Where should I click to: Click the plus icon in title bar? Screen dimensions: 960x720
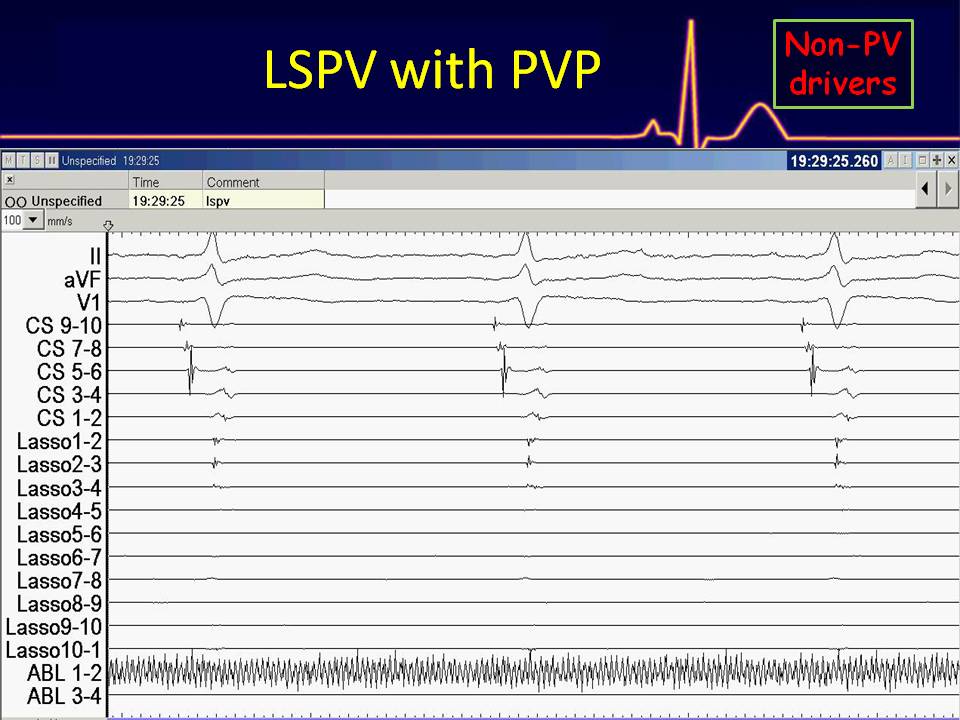pyautogui.click(x=936, y=161)
